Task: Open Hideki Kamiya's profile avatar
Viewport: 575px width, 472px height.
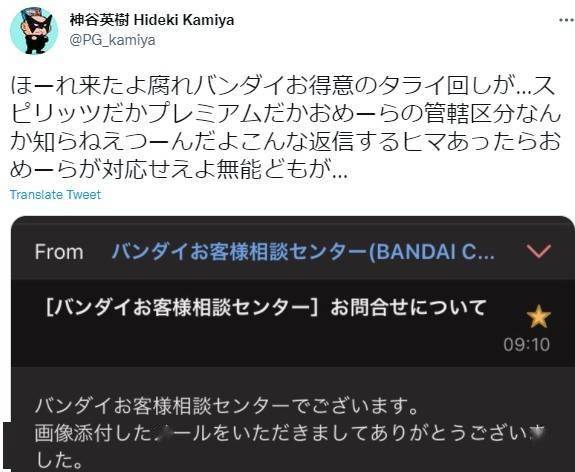Action: coord(34,31)
